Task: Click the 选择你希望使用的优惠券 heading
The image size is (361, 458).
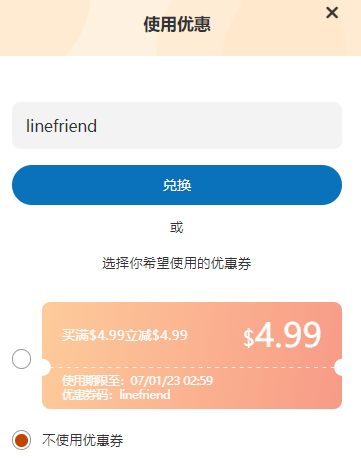Action: coord(177,263)
